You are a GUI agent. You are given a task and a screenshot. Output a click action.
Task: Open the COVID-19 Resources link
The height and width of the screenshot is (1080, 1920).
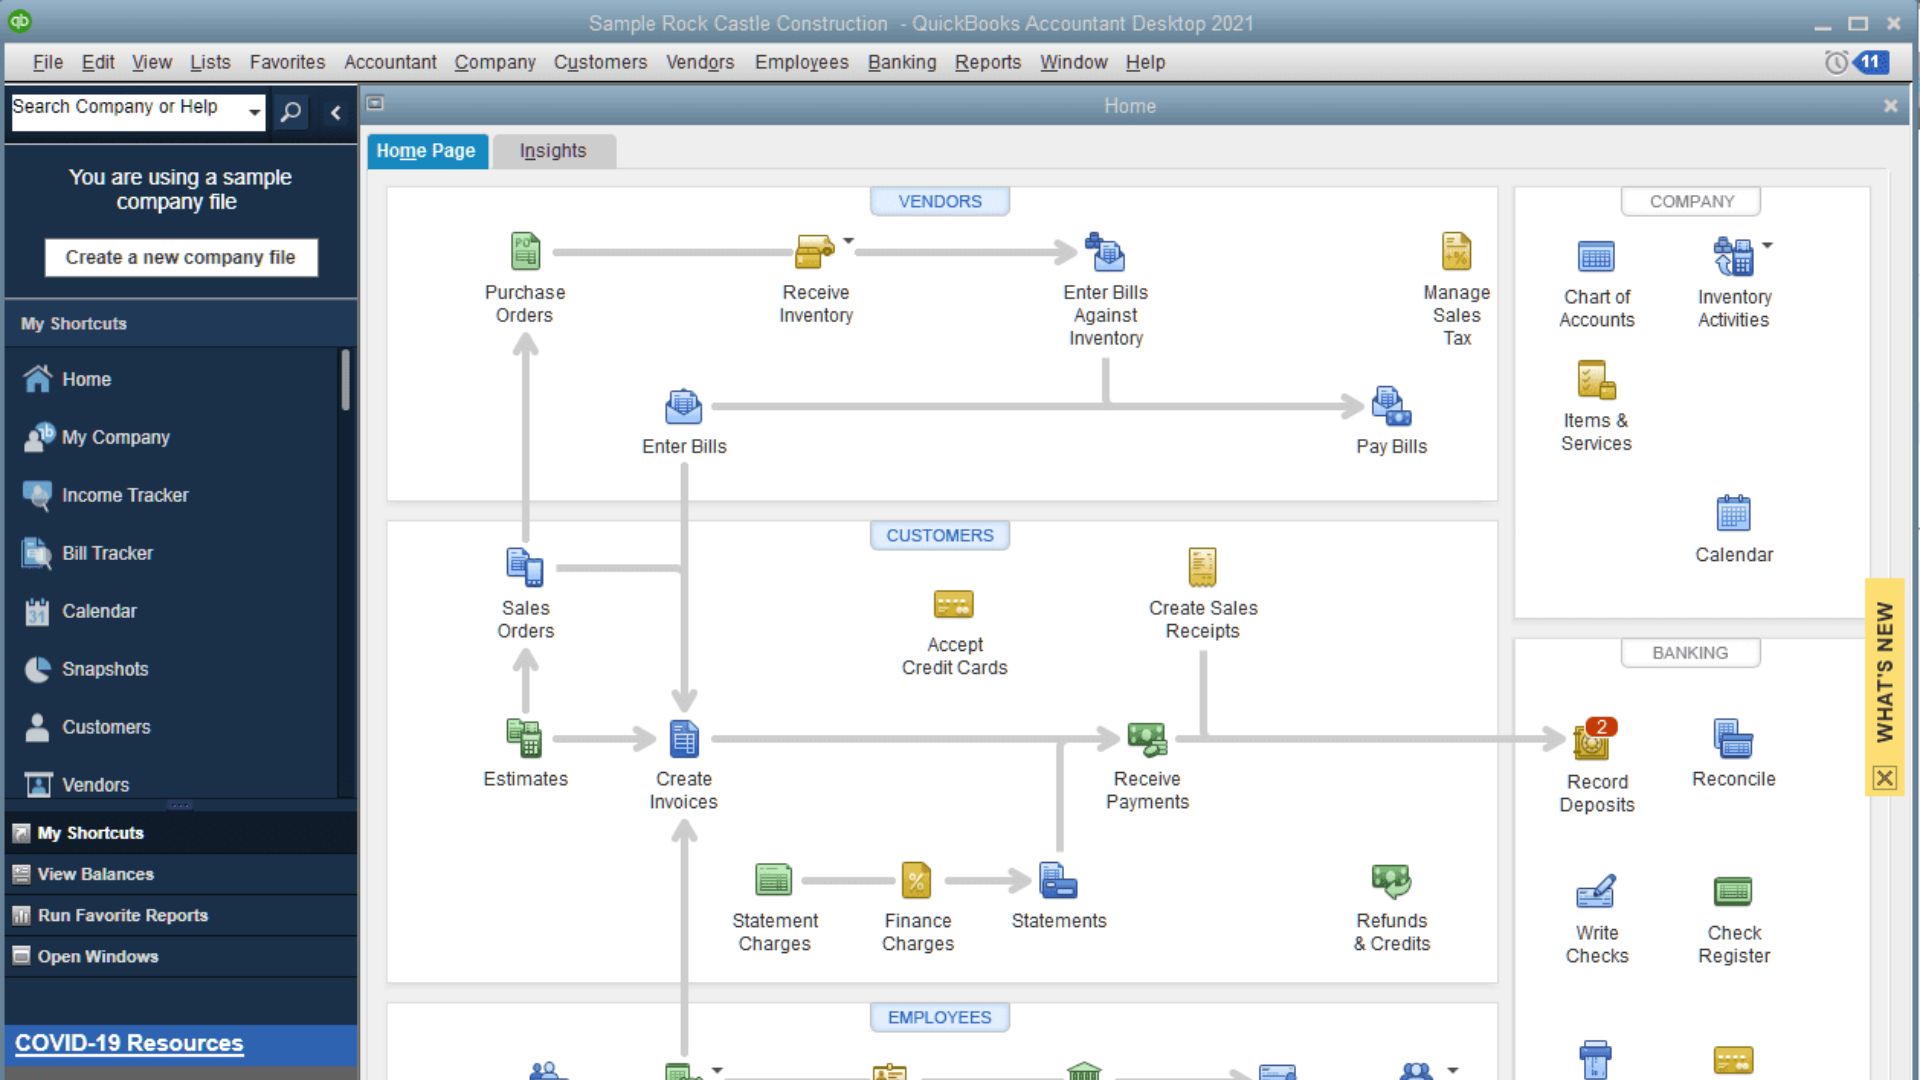click(x=129, y=1043)
